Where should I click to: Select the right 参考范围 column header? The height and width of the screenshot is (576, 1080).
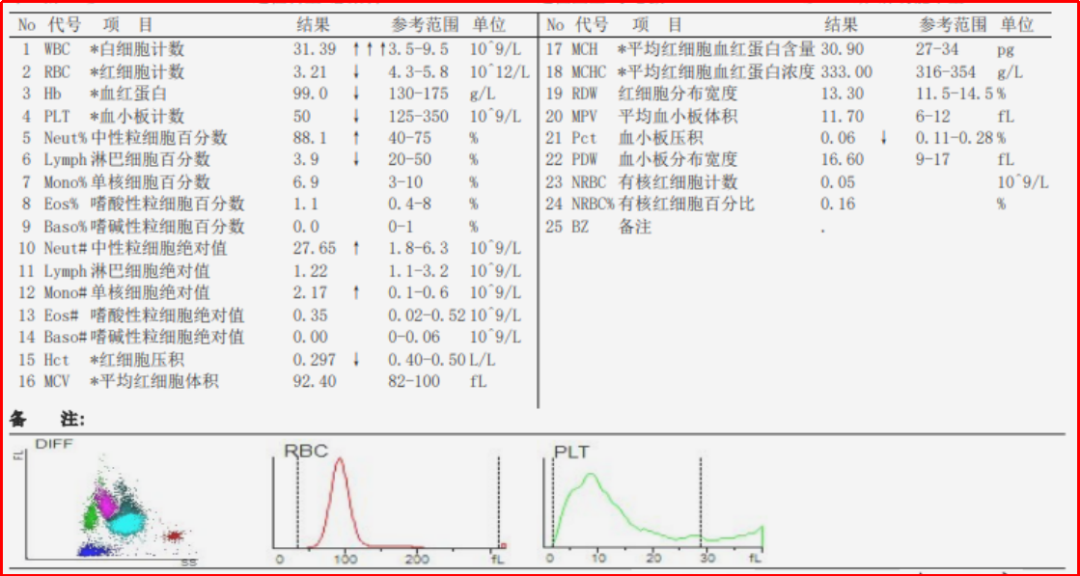coord(953,25)
